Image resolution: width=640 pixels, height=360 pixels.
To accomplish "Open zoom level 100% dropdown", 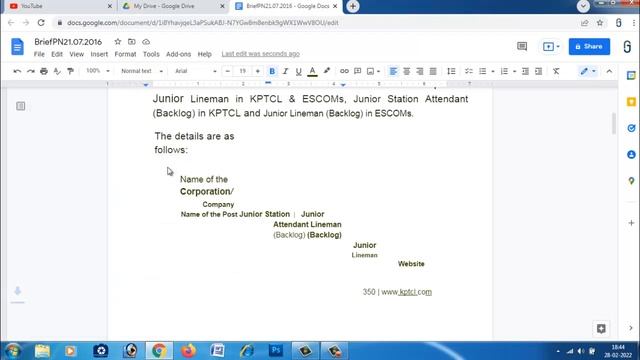I will click(x=98, y=71).
